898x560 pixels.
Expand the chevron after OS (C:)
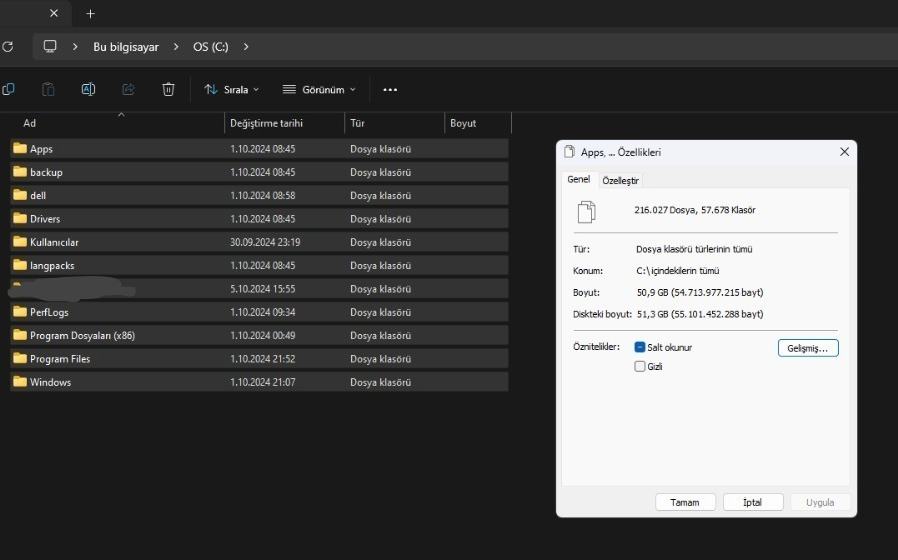tap(246, 47)
